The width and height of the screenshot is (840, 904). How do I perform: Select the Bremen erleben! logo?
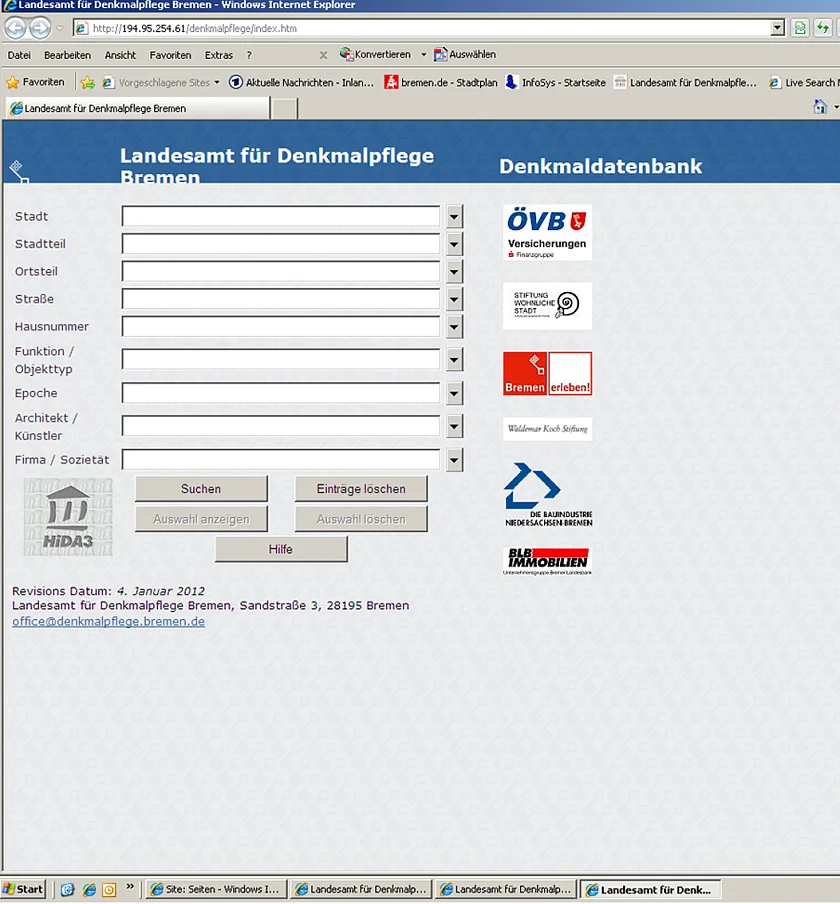tap(546, 372)
